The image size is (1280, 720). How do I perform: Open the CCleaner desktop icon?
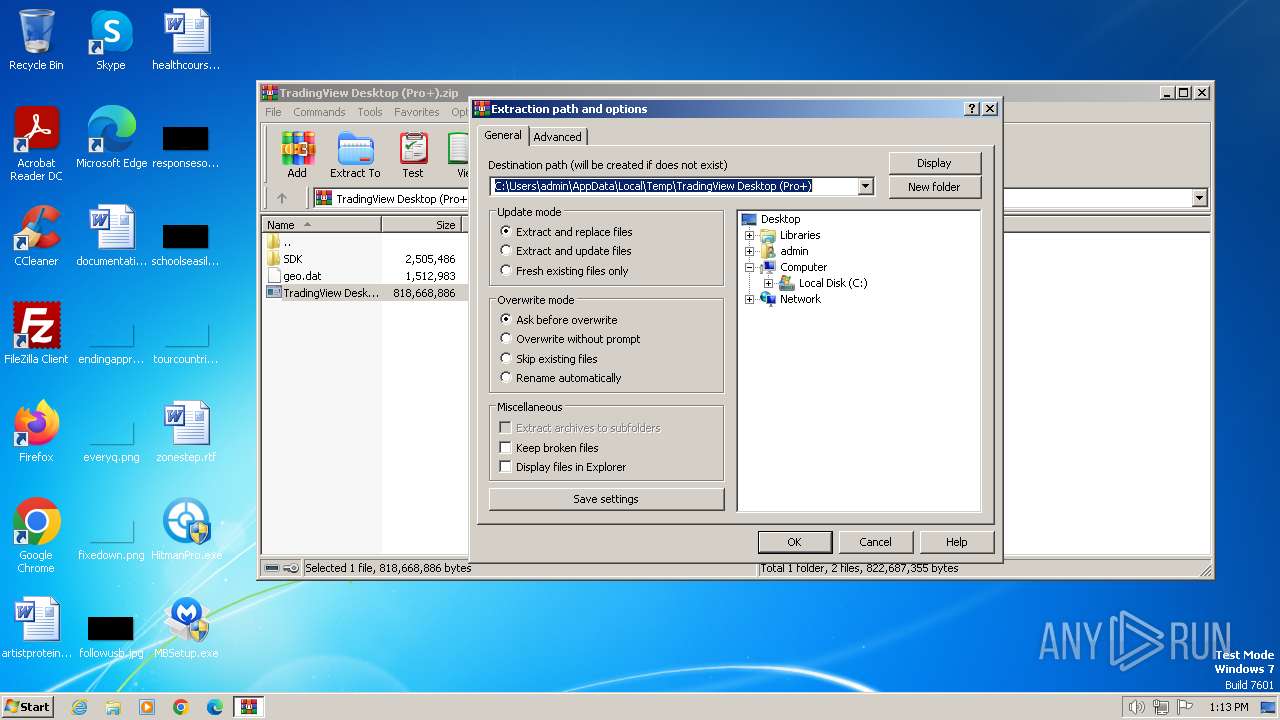point(36,236)
